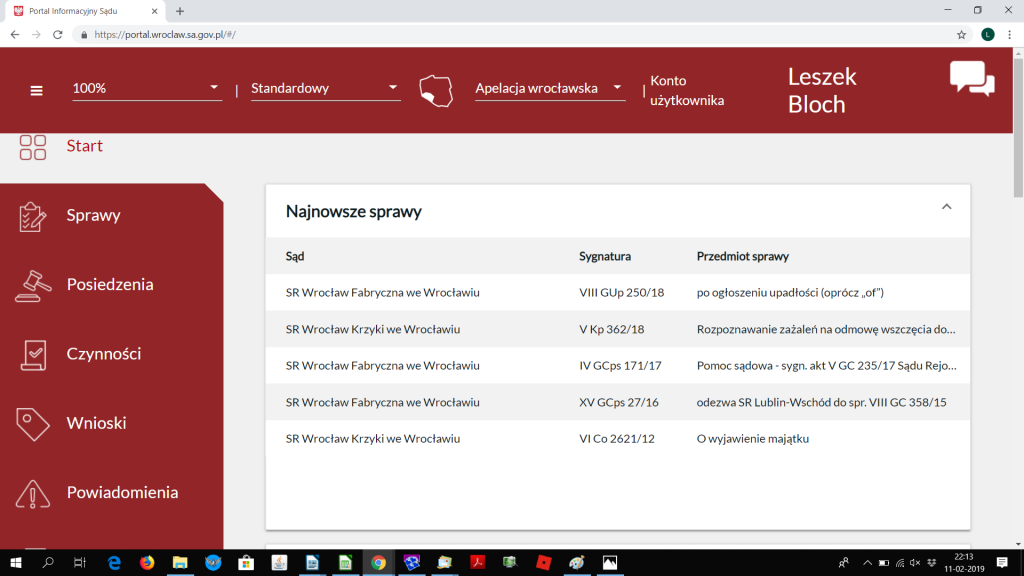Launch Firefox from the taskbar
The height and width of the screenshot is (576, 1024).
[x=147, y=562]
